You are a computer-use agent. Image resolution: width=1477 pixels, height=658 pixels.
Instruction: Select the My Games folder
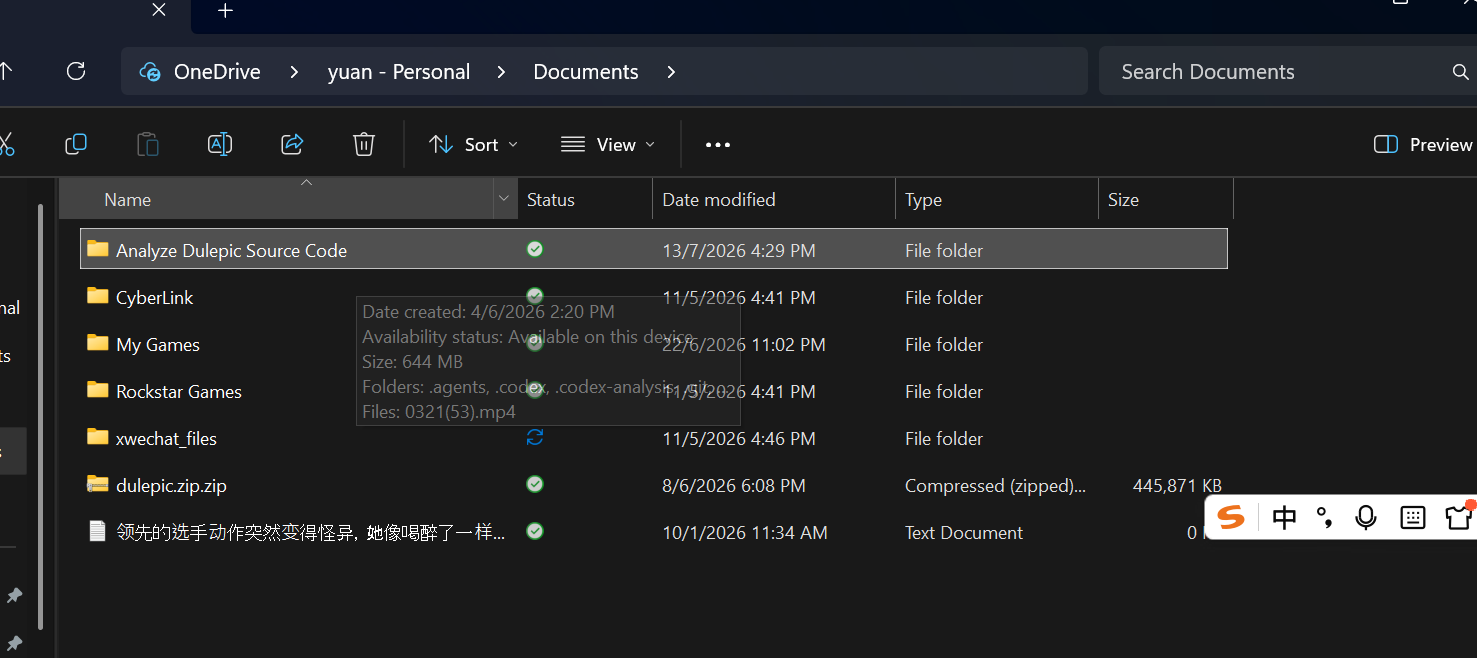click(x=158, y=344)
